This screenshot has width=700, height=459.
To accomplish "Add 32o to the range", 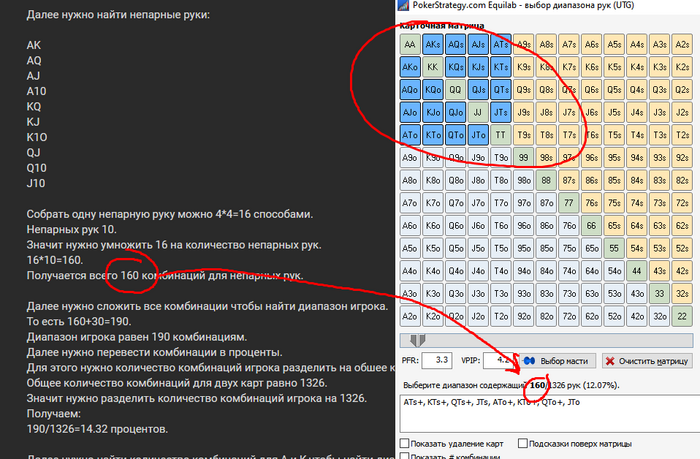I will [x=659, y=316].
